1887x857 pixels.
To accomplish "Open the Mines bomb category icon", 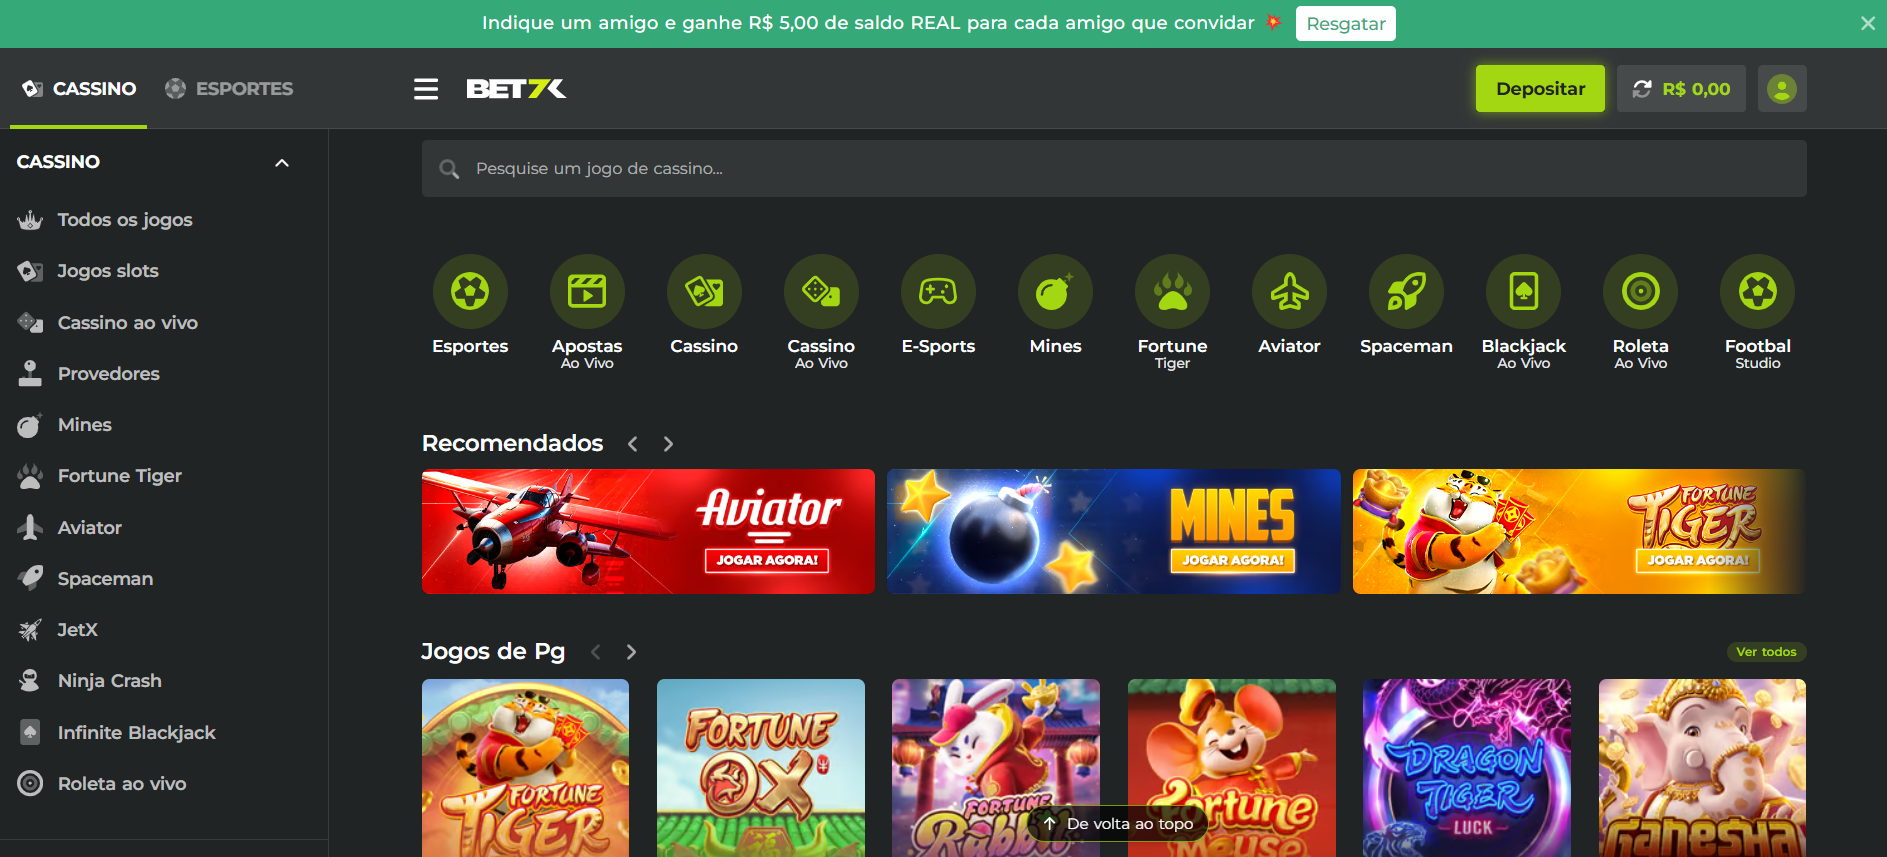I will tap(1055, 292).
